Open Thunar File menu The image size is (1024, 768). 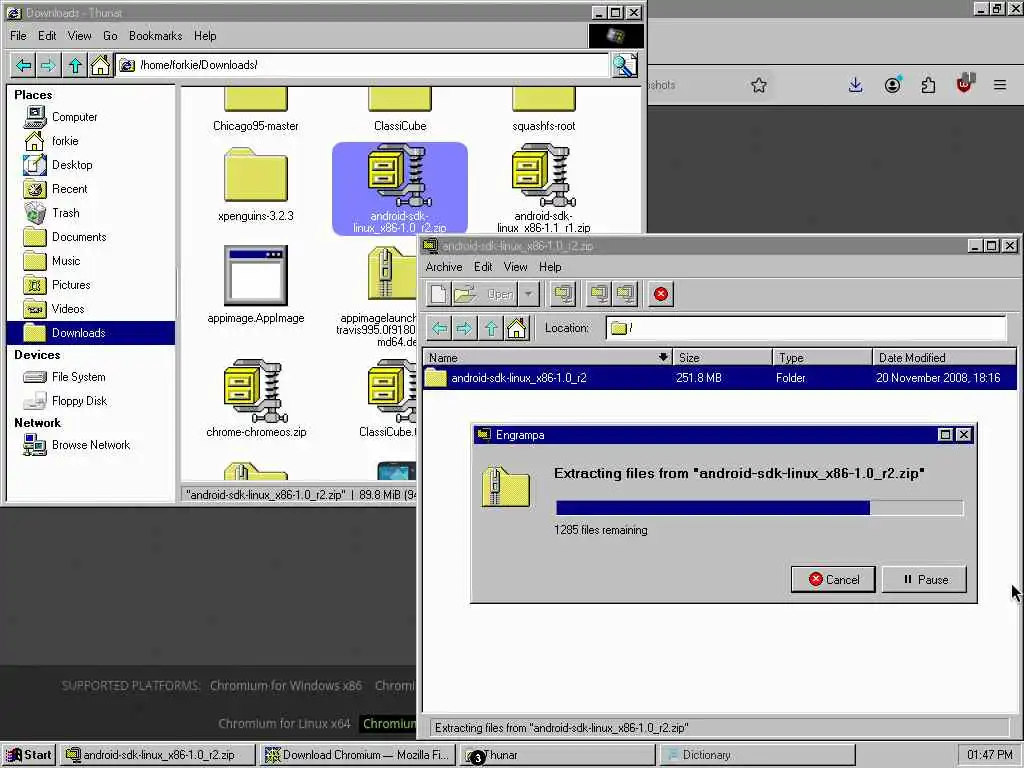pyautogui.click(x=18, y=36)
